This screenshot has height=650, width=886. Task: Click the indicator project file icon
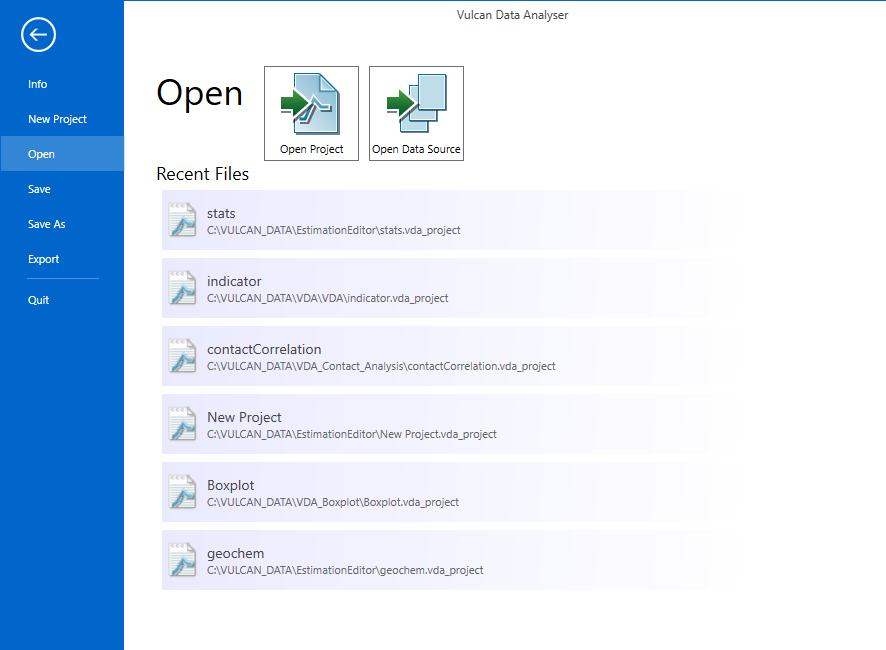[183, 288]
